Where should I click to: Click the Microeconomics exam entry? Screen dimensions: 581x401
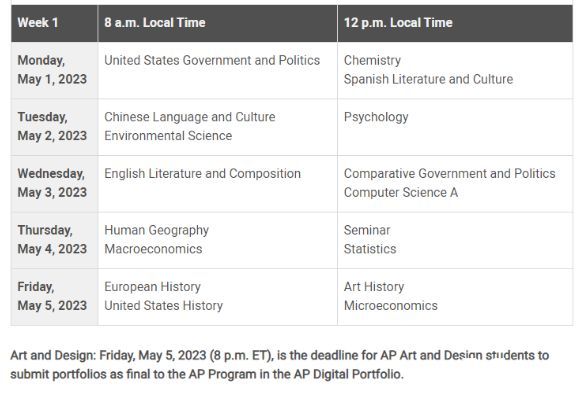click(391, 306)
